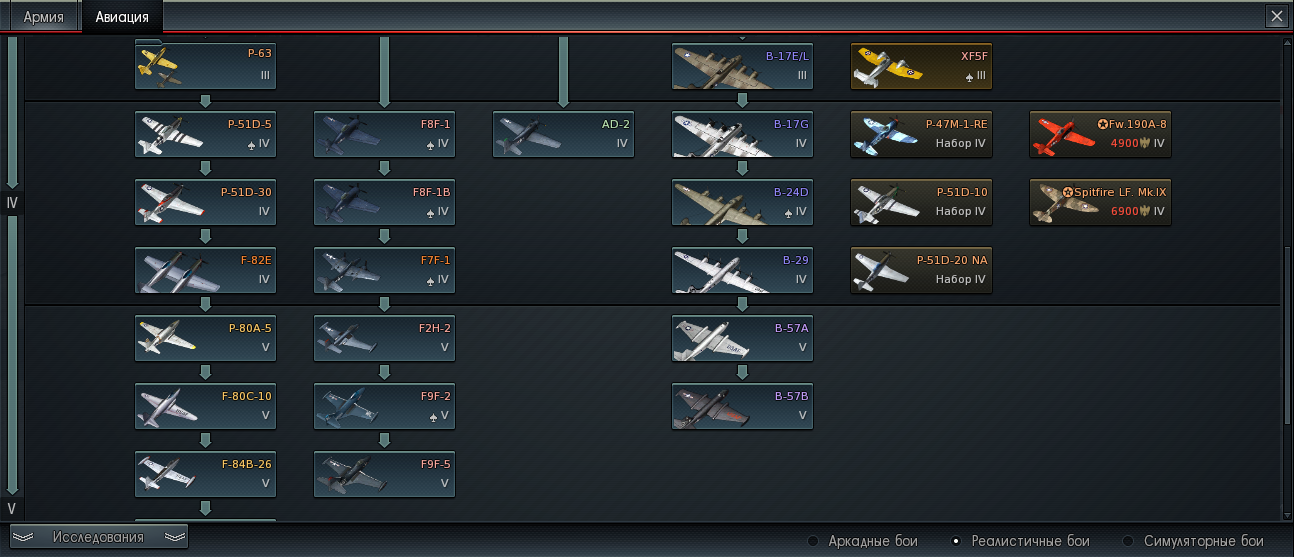Image resolution: width=1294 pixels, height=557 pixels.
Task: Switch to the Авиация tab
Action: [x=122, y=17]
